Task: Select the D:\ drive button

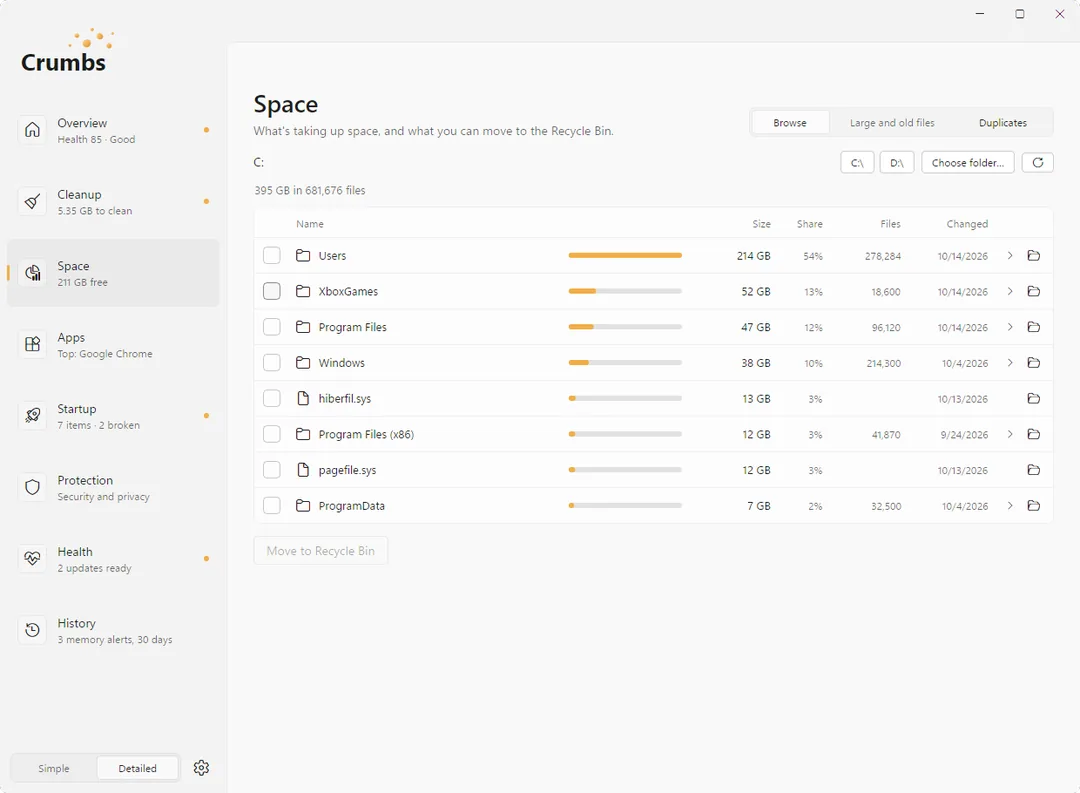Action: (x=897, y=163)
